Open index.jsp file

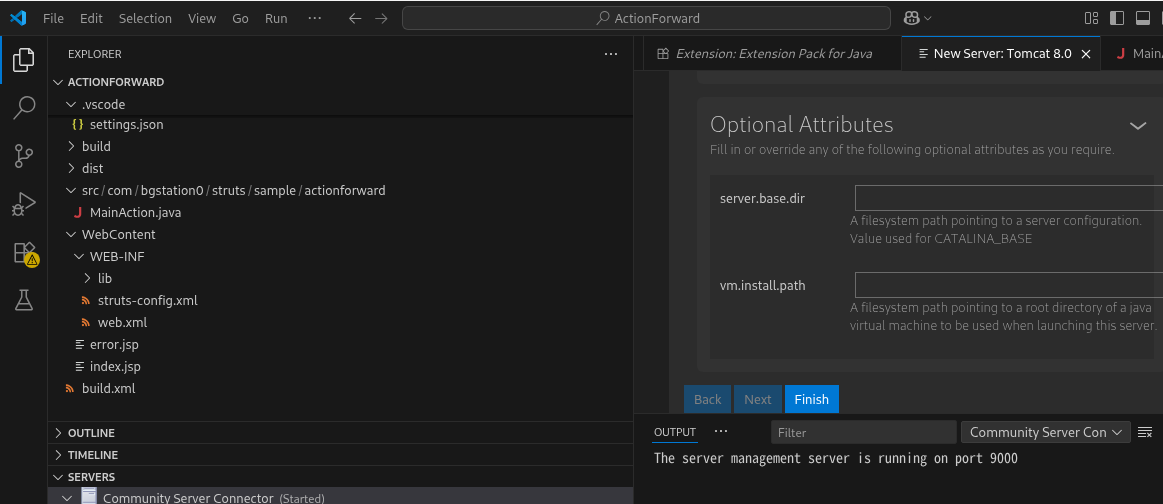[x=115, y=366]
